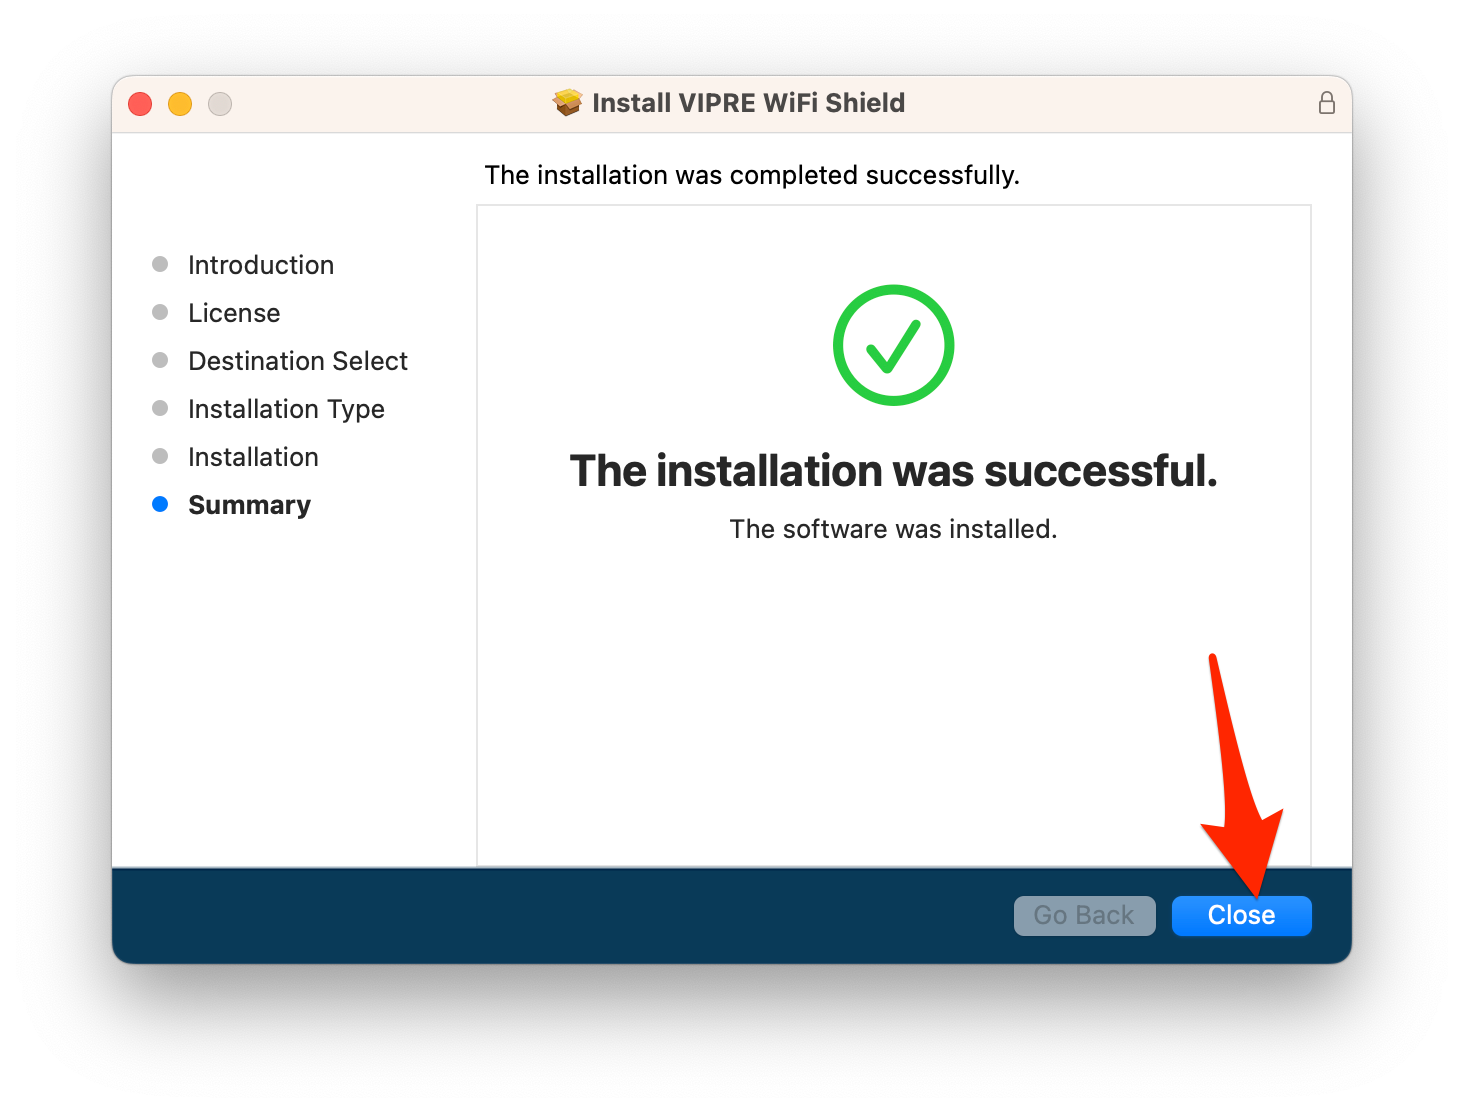This screenshot has height=1112, width=1464.
Task: Click the package box icon in title
Action: click(x=568, y=103)
